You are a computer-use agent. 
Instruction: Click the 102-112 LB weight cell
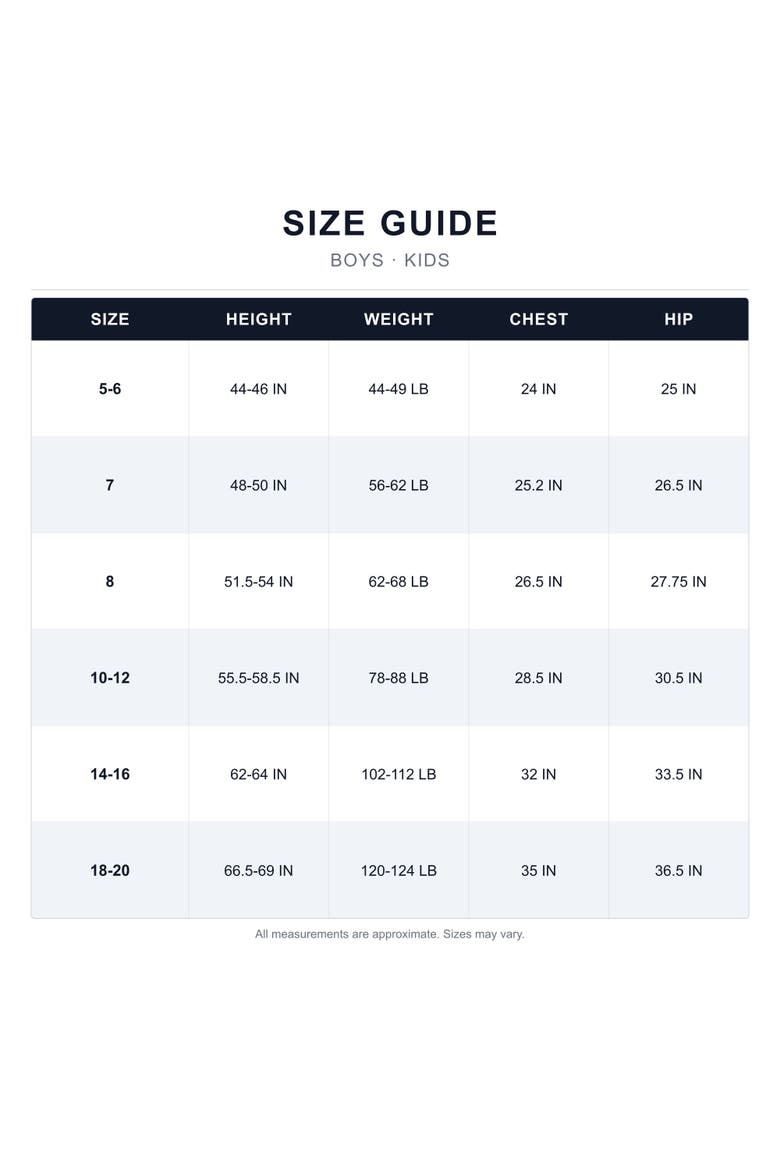399,774
